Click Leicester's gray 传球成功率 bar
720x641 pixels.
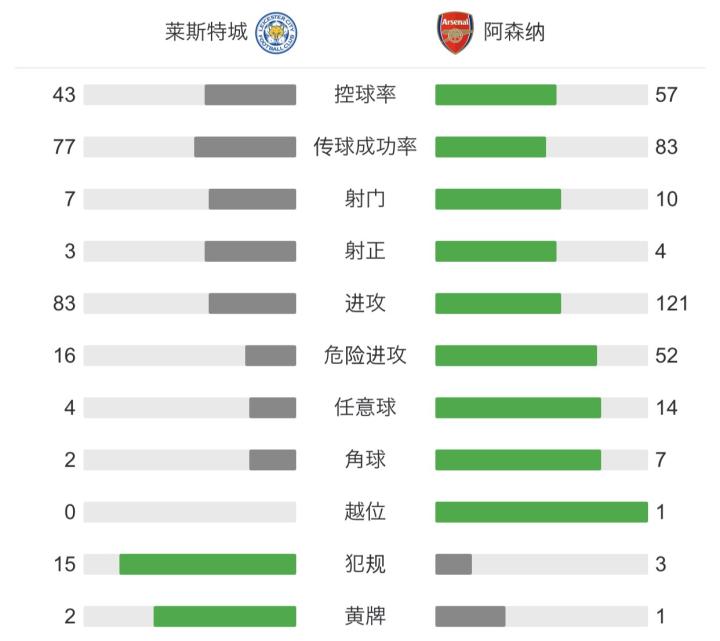245,147
